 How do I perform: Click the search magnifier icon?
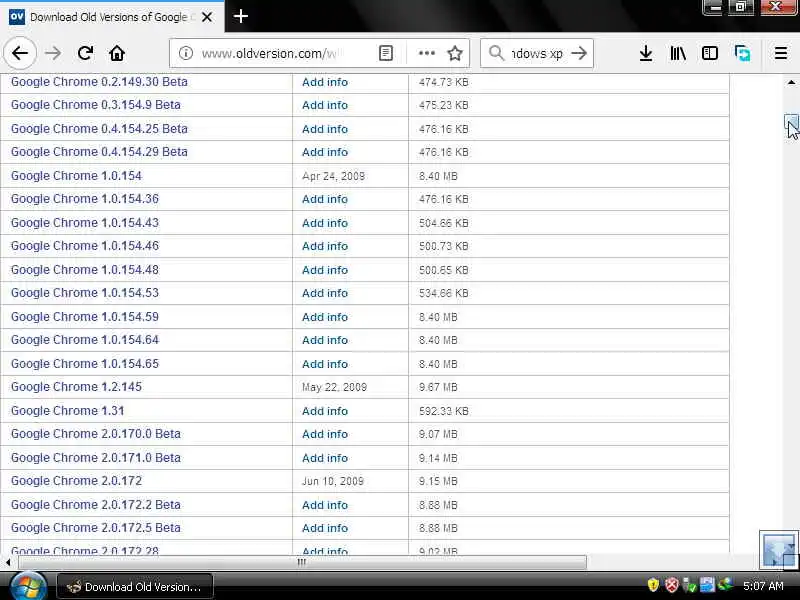[496, 53]
